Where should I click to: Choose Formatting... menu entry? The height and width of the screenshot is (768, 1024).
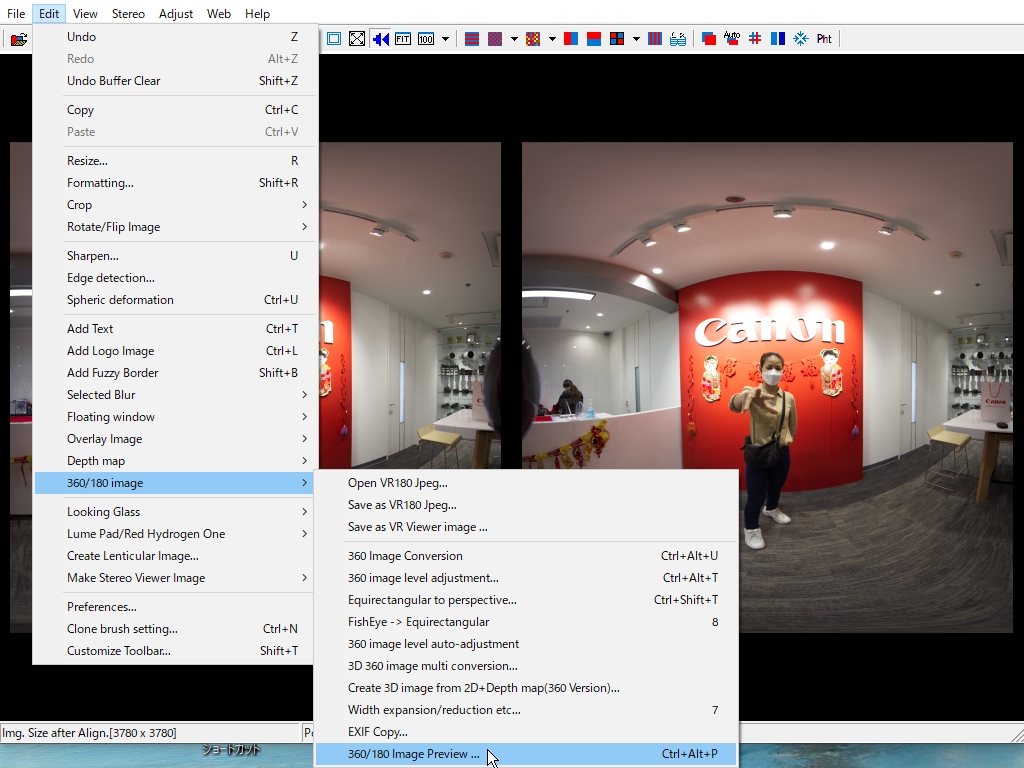(x=175, y=184)
